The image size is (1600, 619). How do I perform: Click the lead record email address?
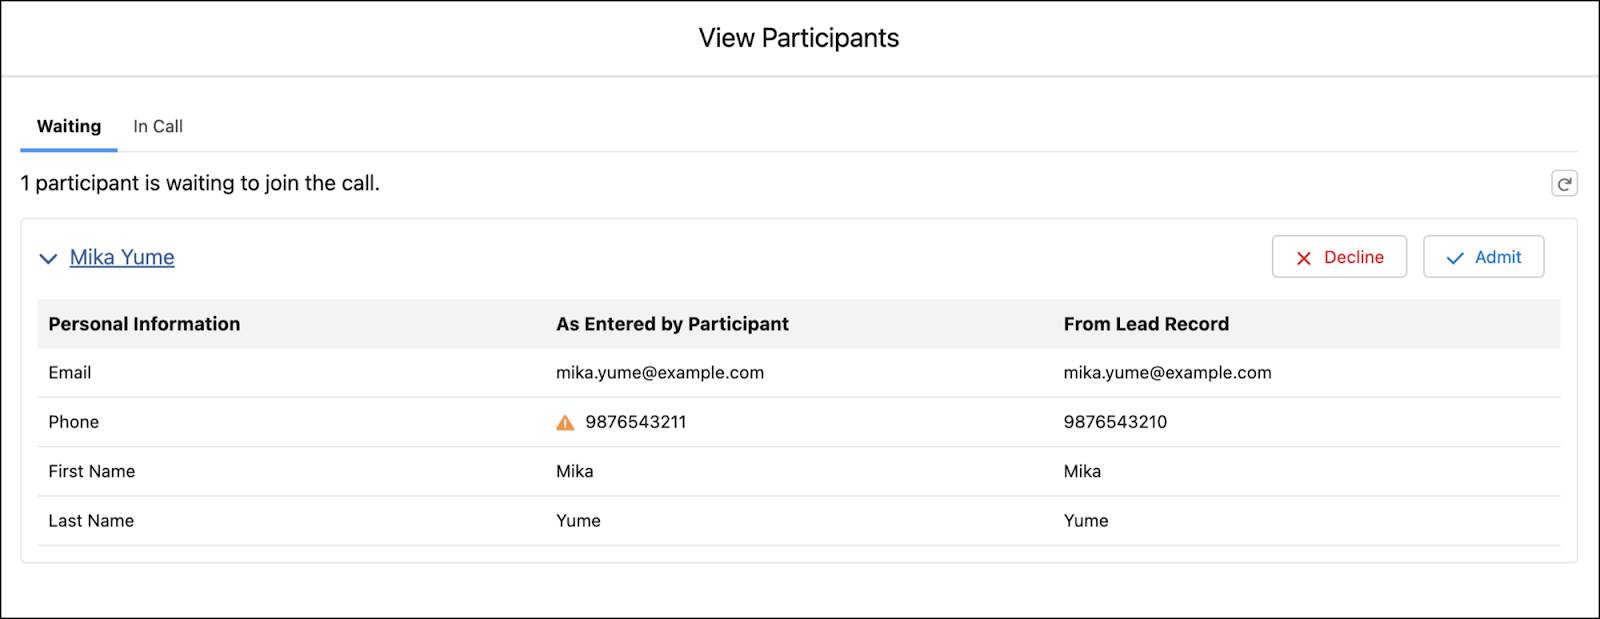click(1167, 373)
